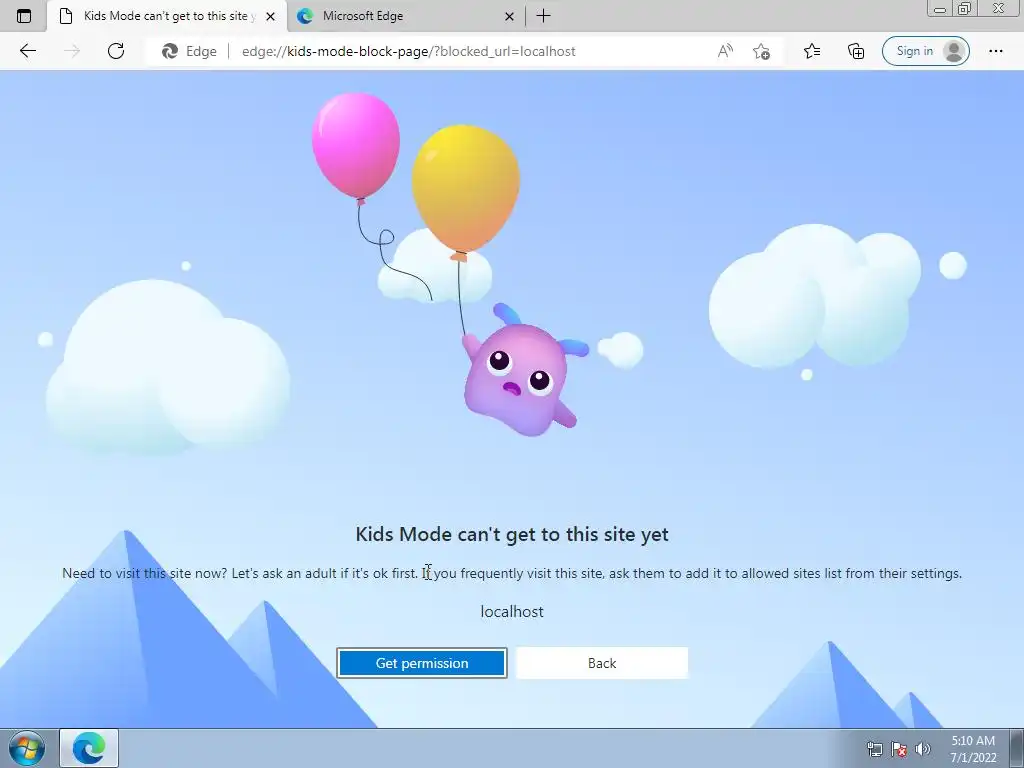This screenshot has width=1024, height=768.
Task: Click the Edge site identity icon
Action: point(189,51)
